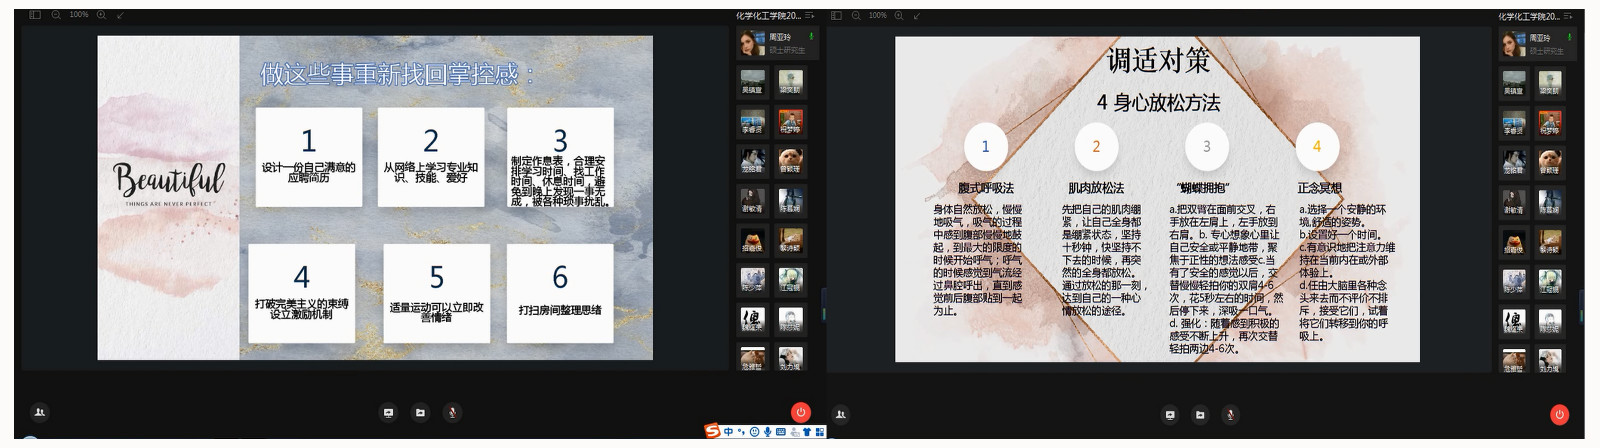
Task: Toggle sidebar panel in right window
Action: pyautogui.click(x=836, y=15)
